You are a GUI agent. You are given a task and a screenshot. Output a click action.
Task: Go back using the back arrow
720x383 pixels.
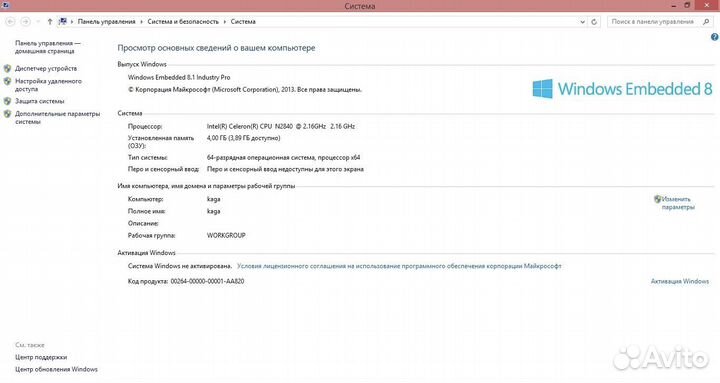tap(10, 22)
